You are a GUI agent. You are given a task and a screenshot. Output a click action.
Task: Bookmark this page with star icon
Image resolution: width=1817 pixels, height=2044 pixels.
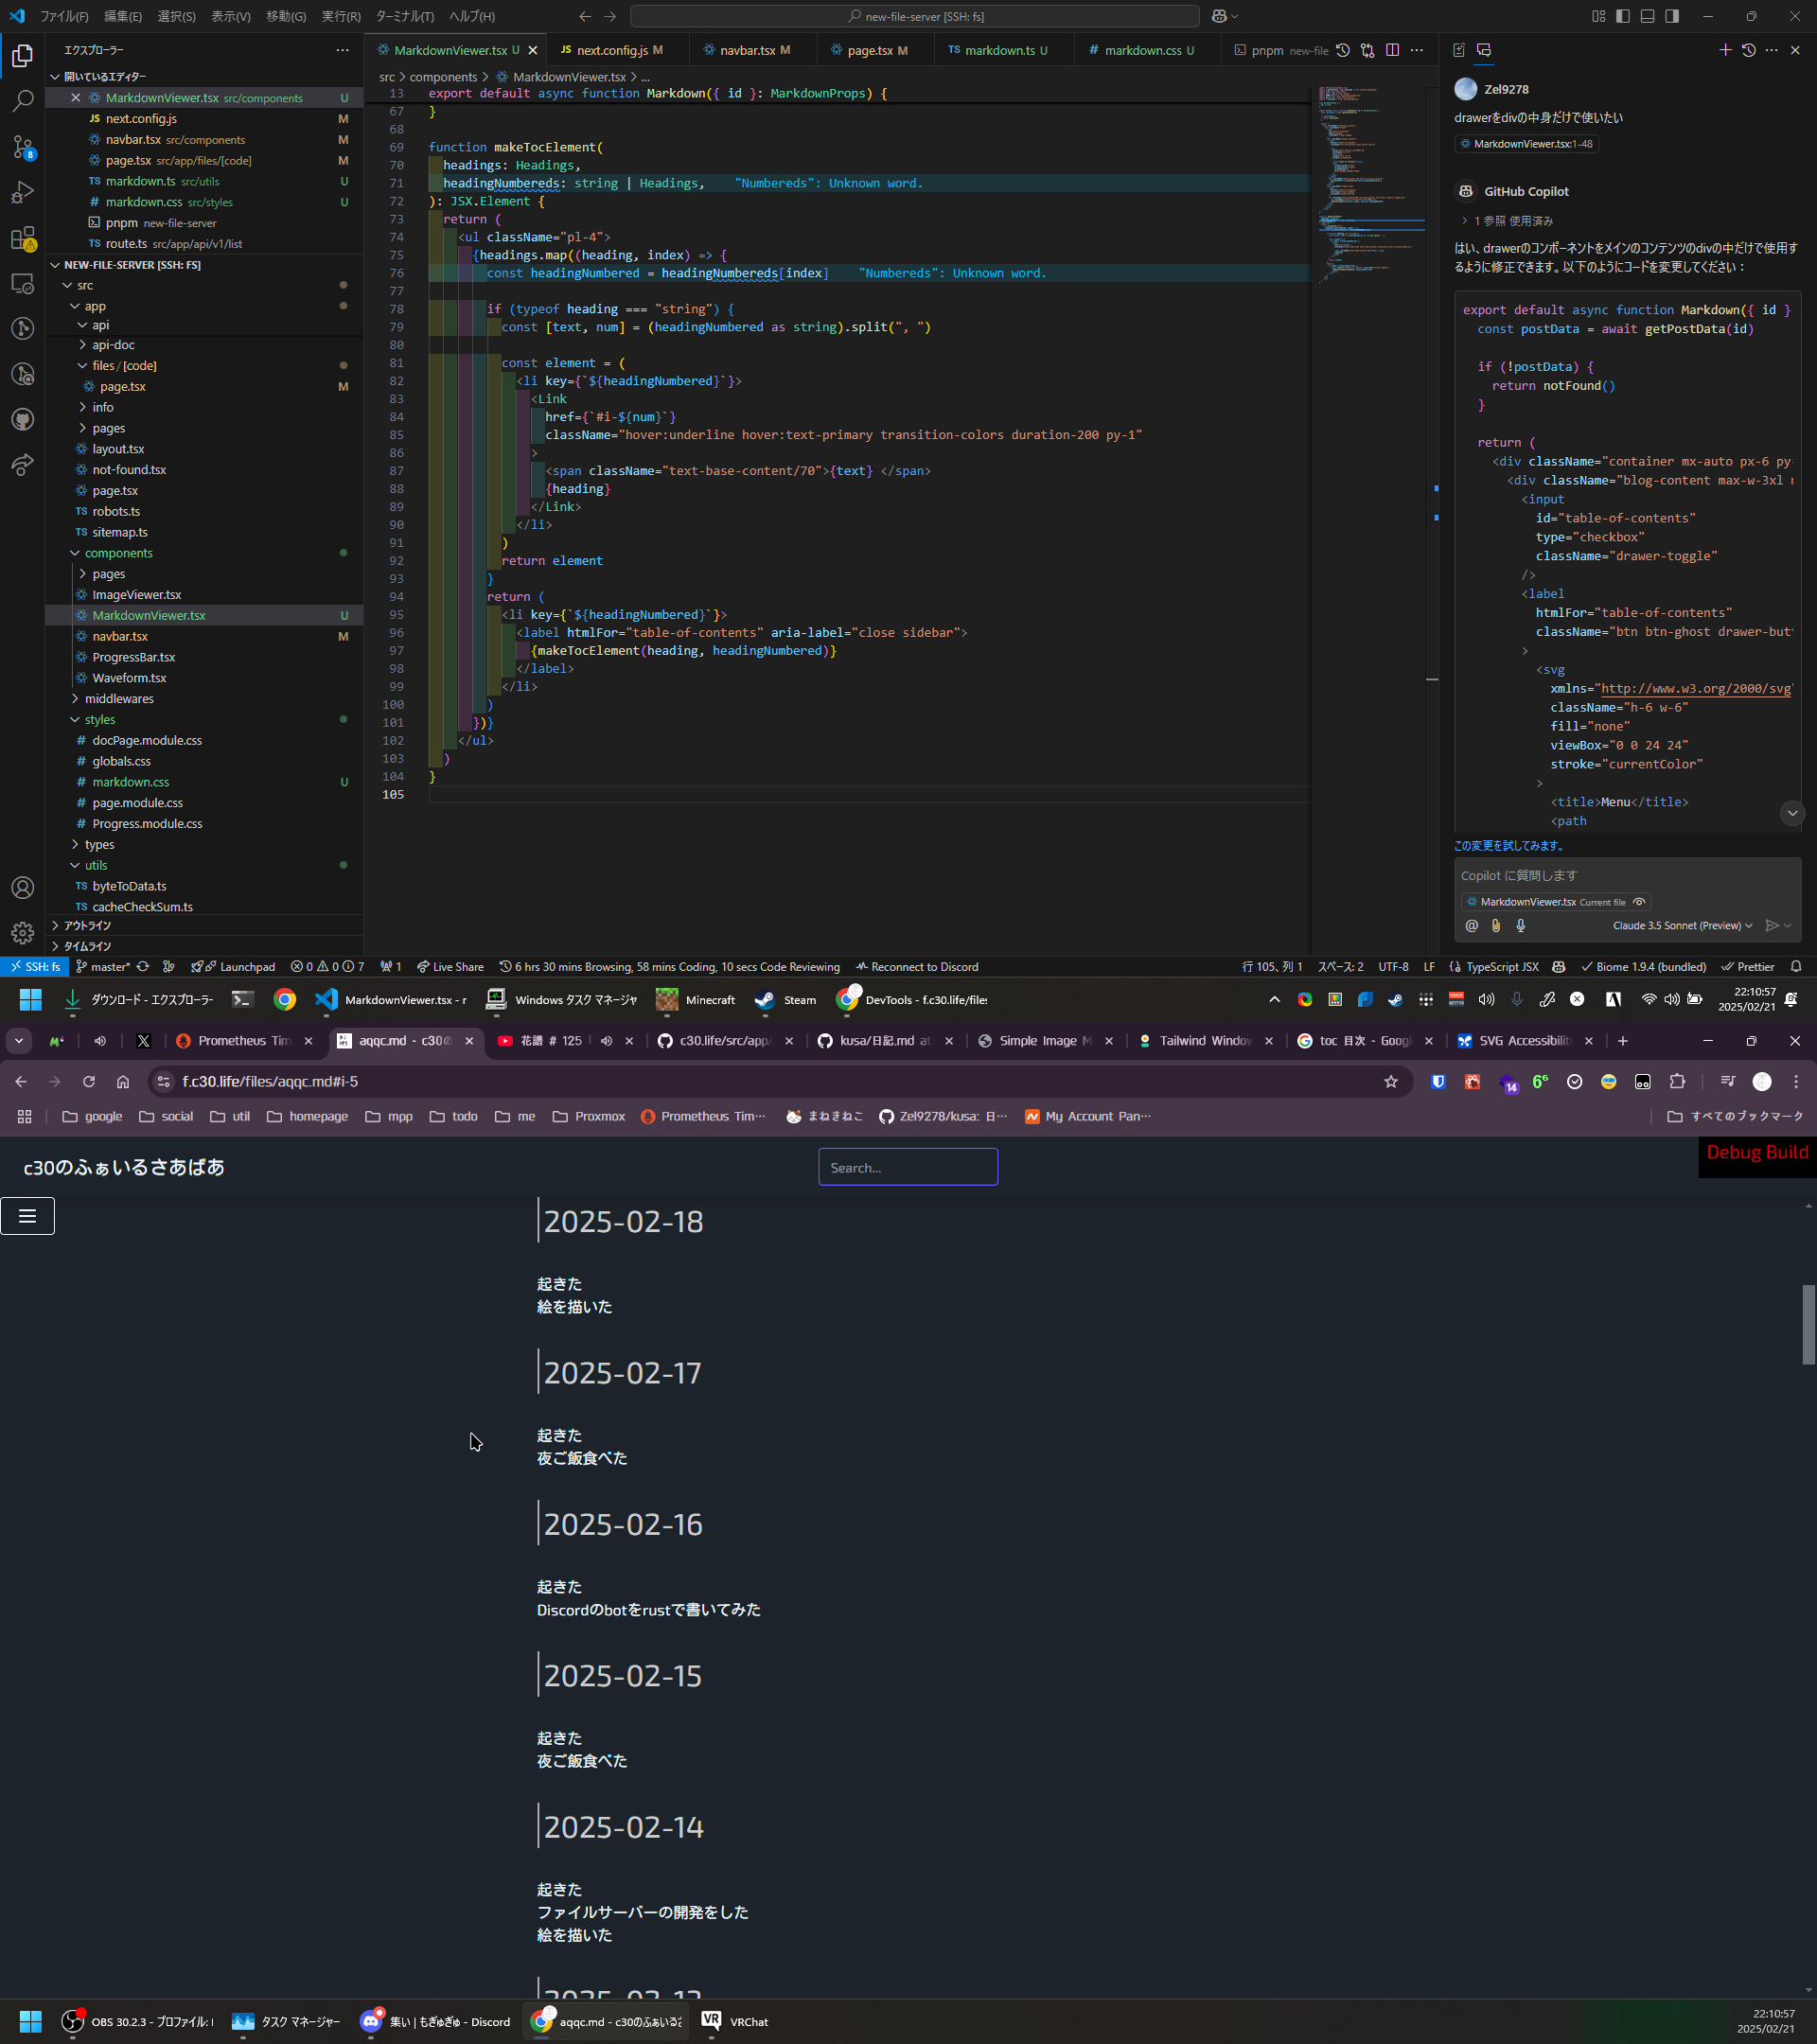pos(1390,1081)
